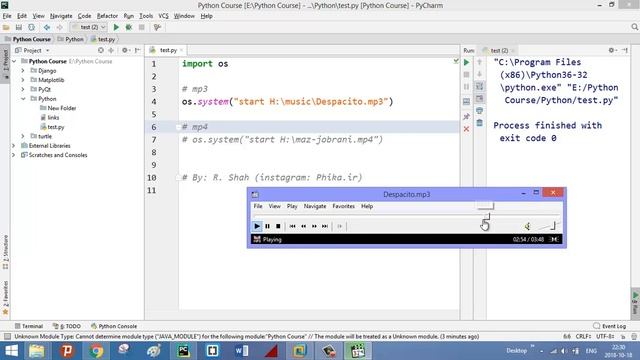Open the Python Console tool window
The width and height of the screenshot is (640, 360).
click(114, 326)
